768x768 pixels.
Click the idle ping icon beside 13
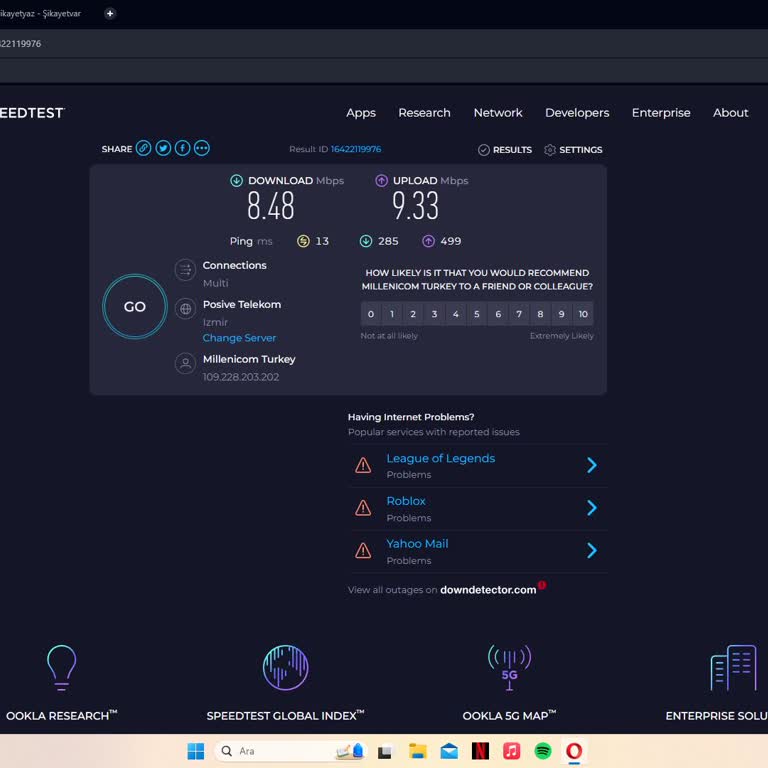coord(303,241)
